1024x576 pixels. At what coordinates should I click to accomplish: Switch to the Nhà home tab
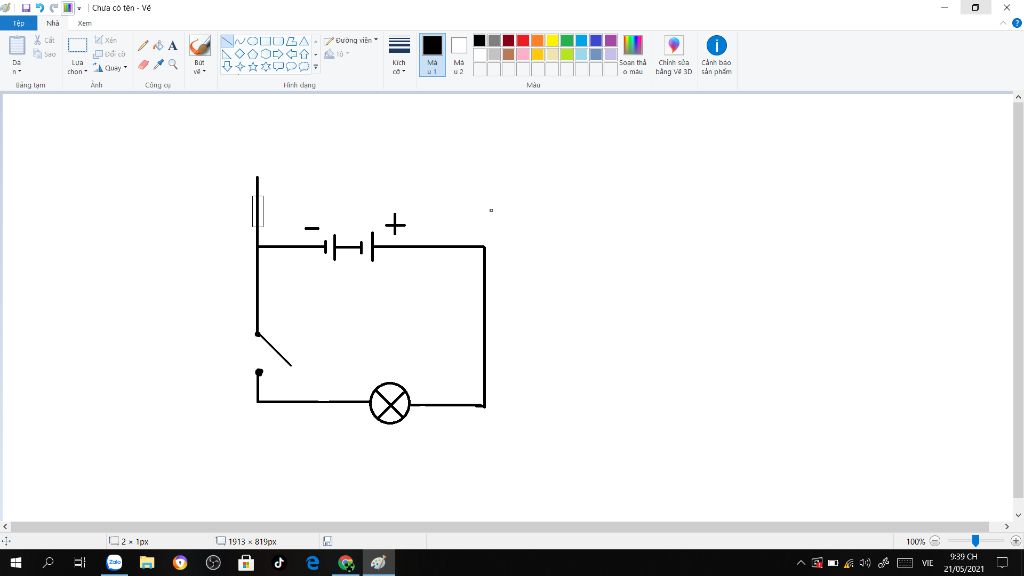[53, 23]
